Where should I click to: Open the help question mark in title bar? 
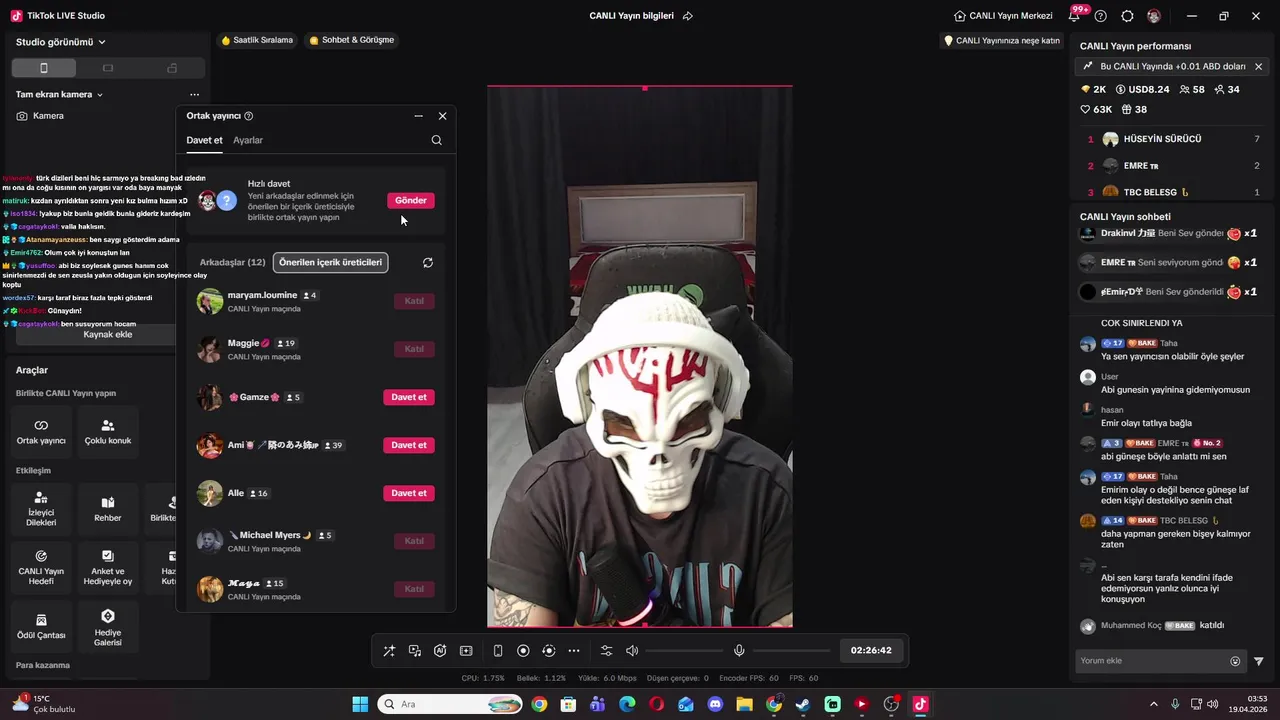click(x=1101, y=16)
